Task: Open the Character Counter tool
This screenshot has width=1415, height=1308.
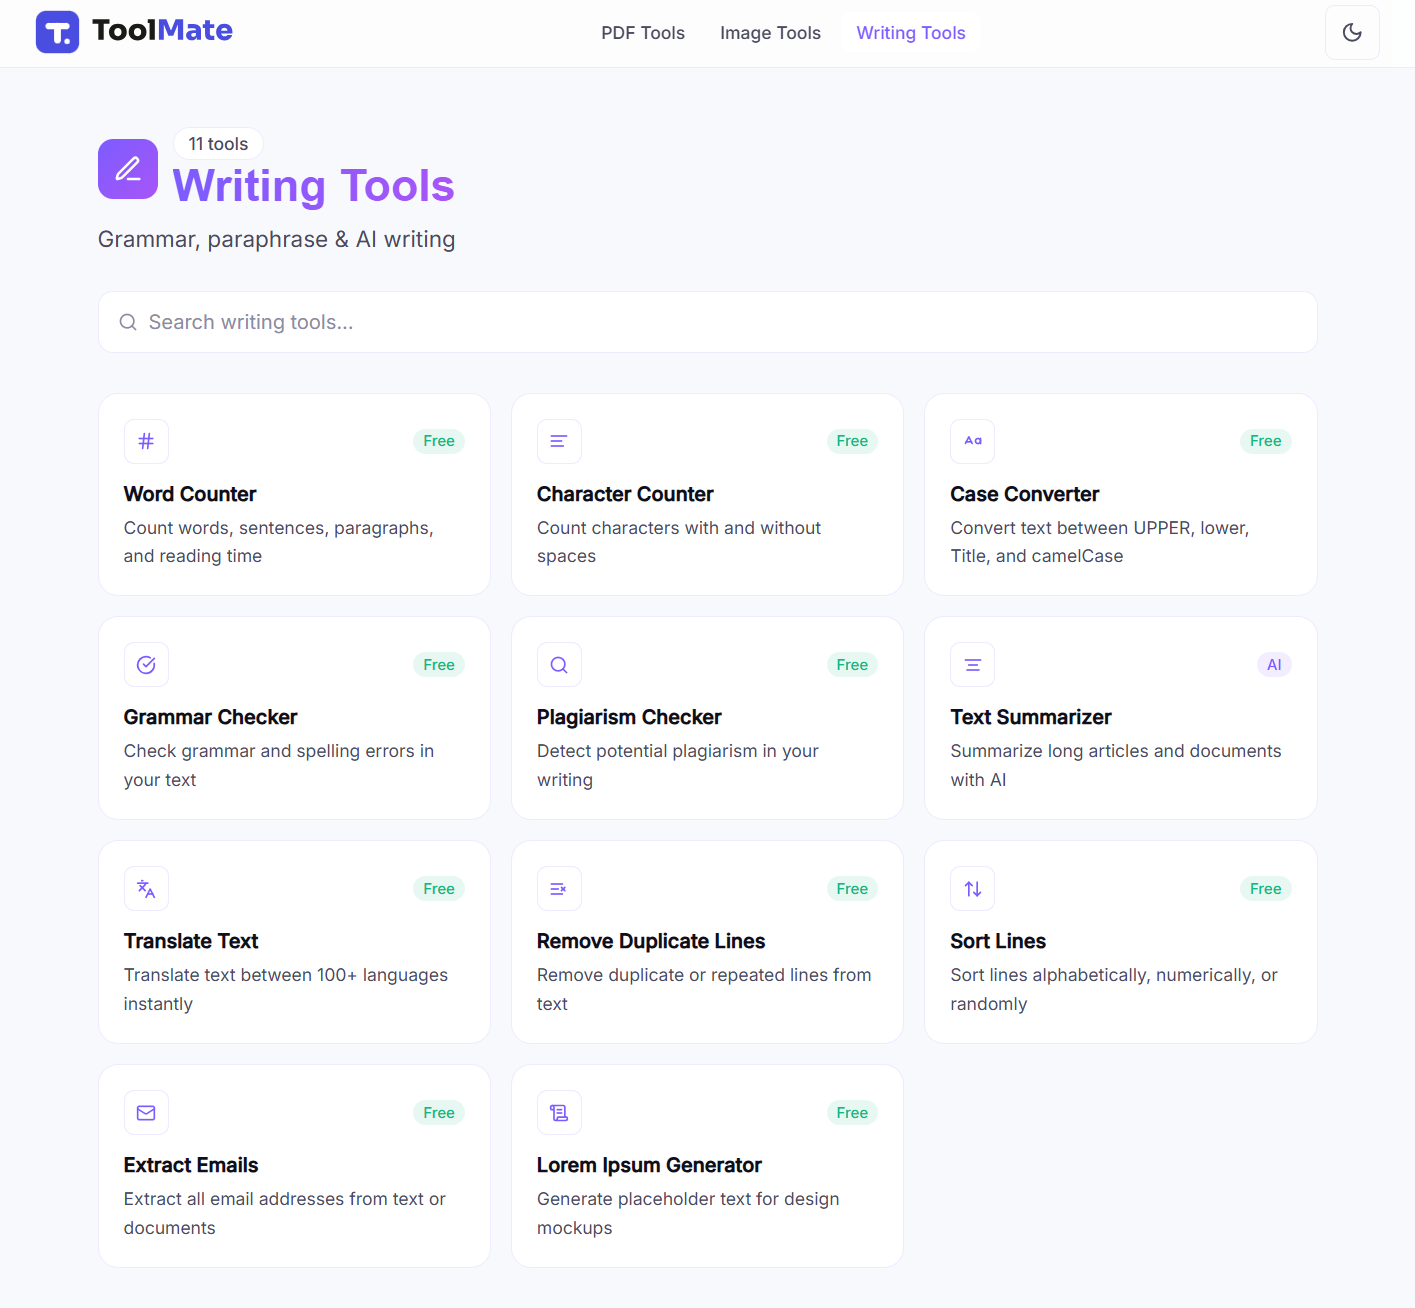Action: 707,495
